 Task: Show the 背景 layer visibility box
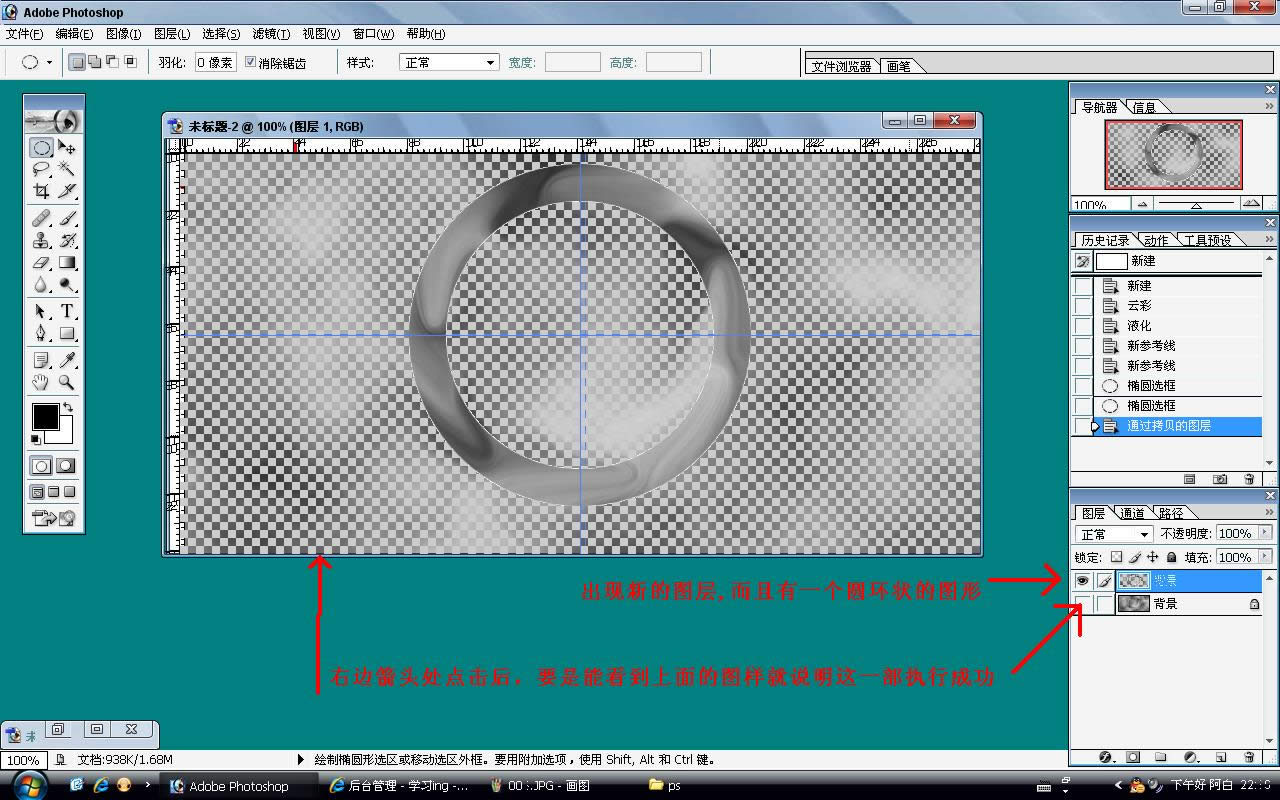coord(1082,604)
